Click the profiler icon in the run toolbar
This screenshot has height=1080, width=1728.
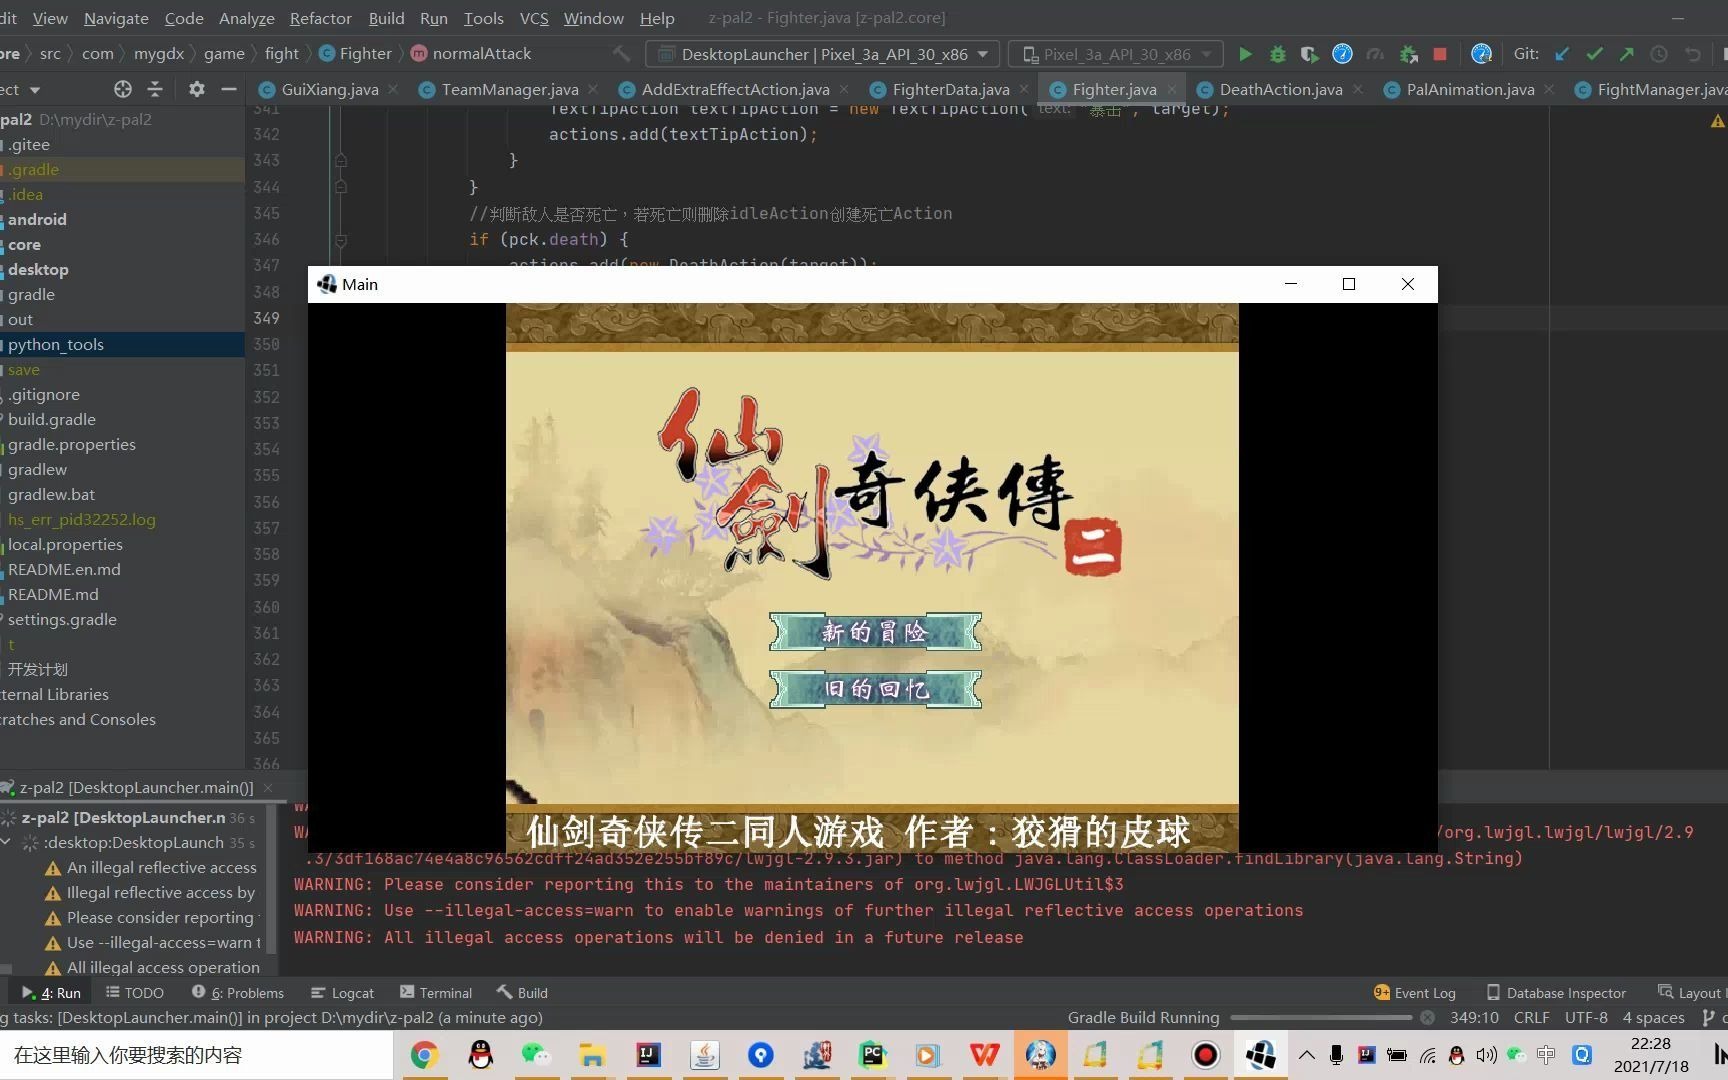[1375, 54]
